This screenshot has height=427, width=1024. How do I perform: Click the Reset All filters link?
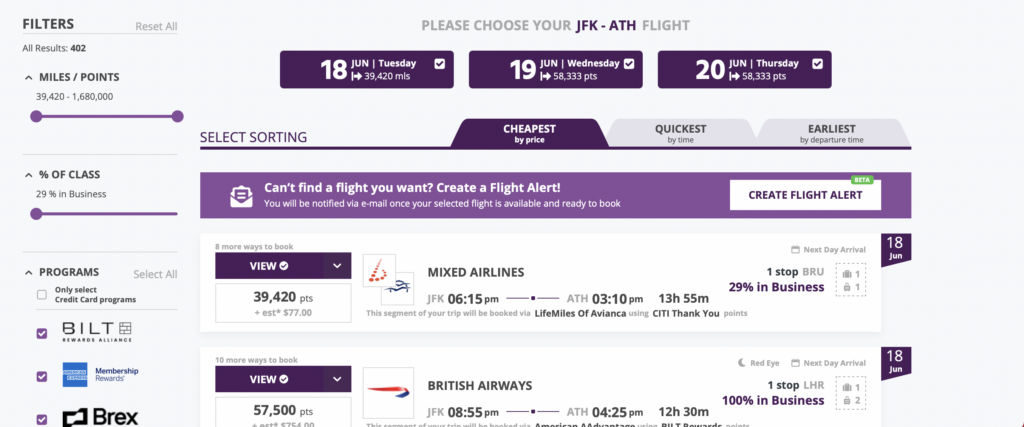tap(156, 27)
